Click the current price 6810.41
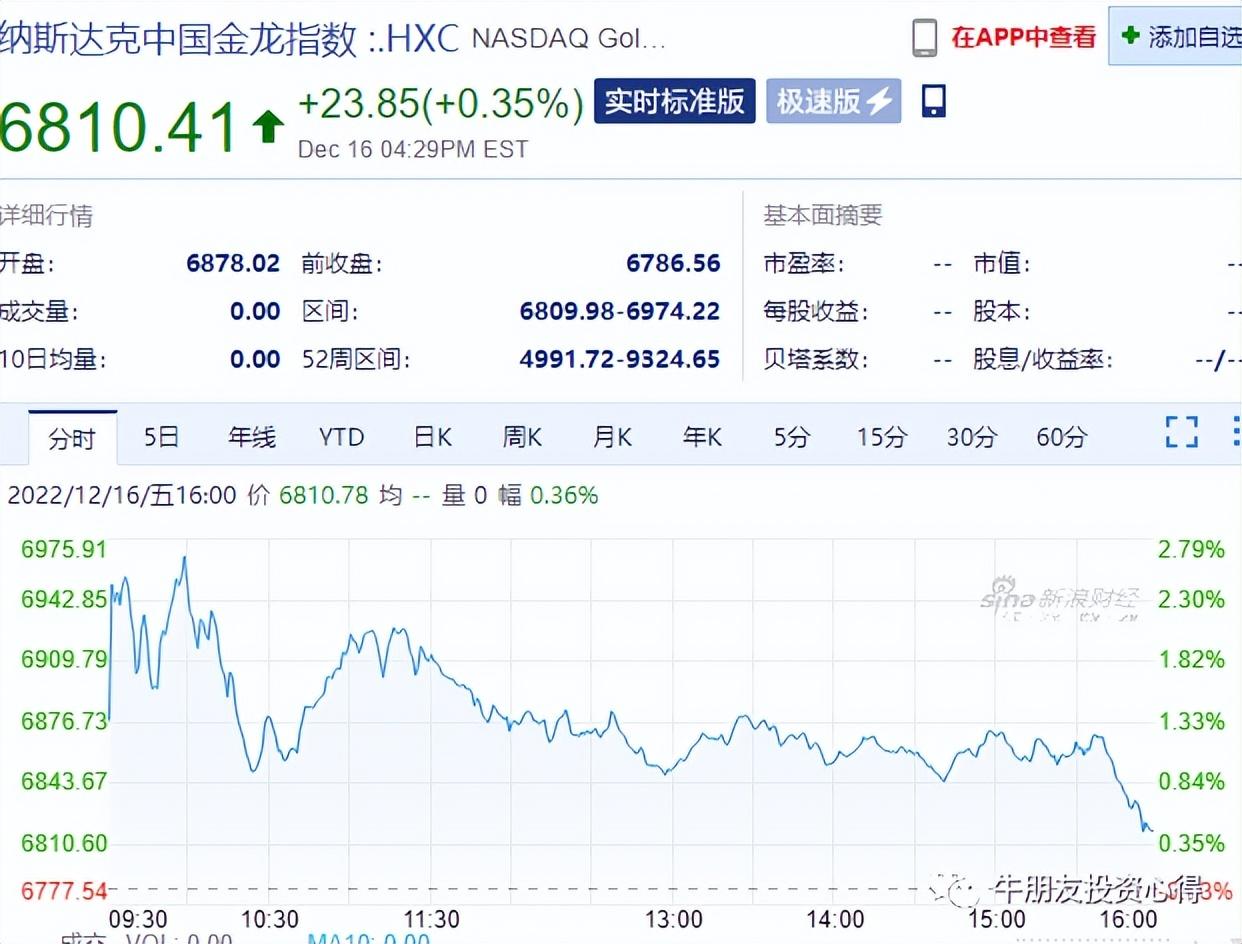 tap(119, 127)
